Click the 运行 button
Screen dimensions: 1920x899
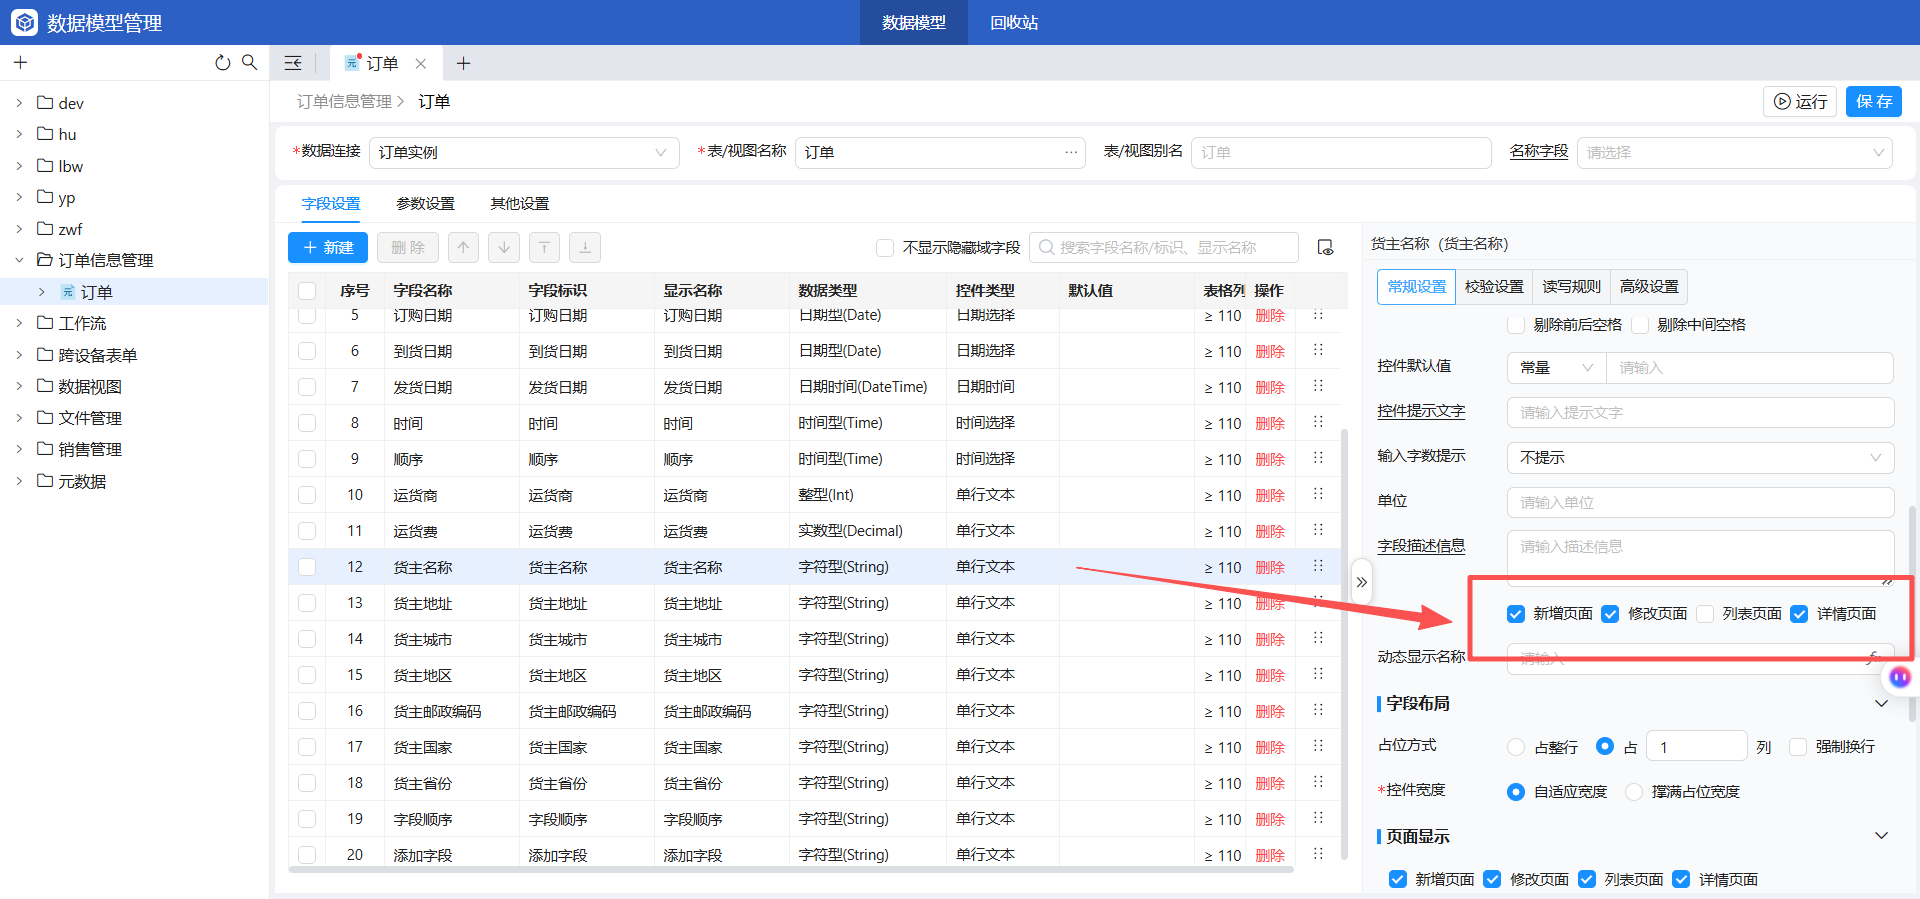(1800, 101)
